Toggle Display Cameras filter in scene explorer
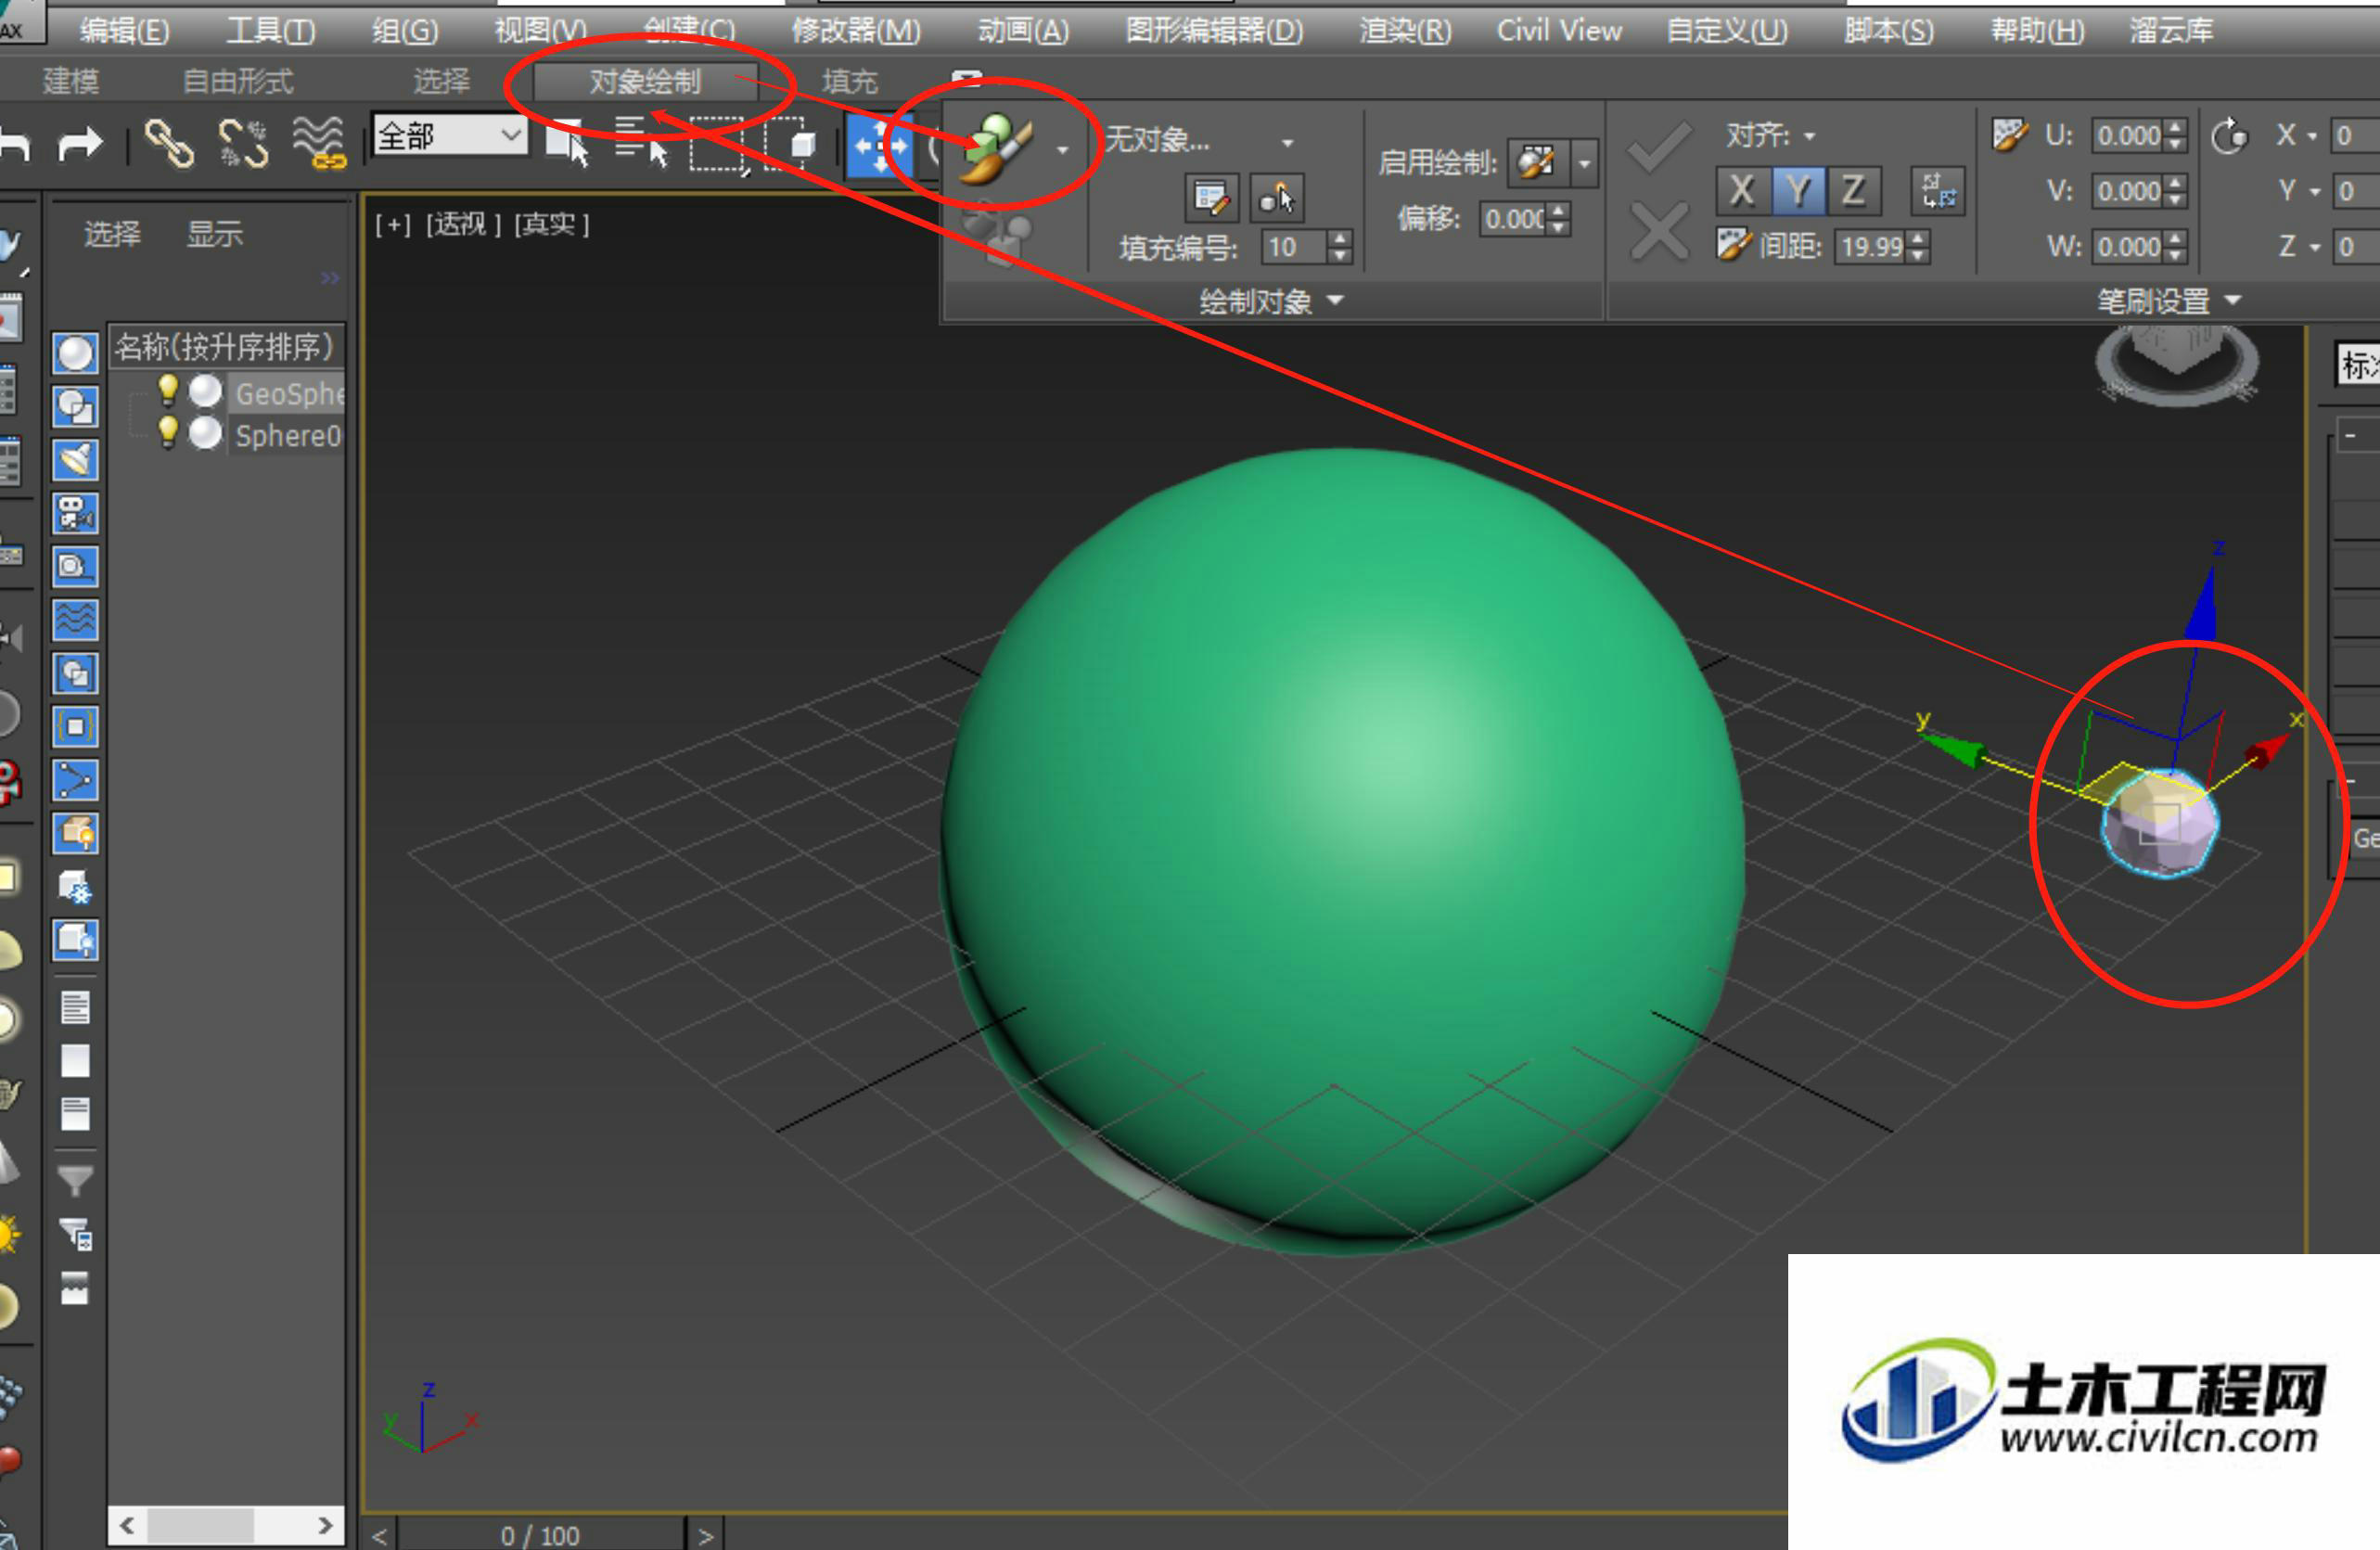 click(75, 514)
